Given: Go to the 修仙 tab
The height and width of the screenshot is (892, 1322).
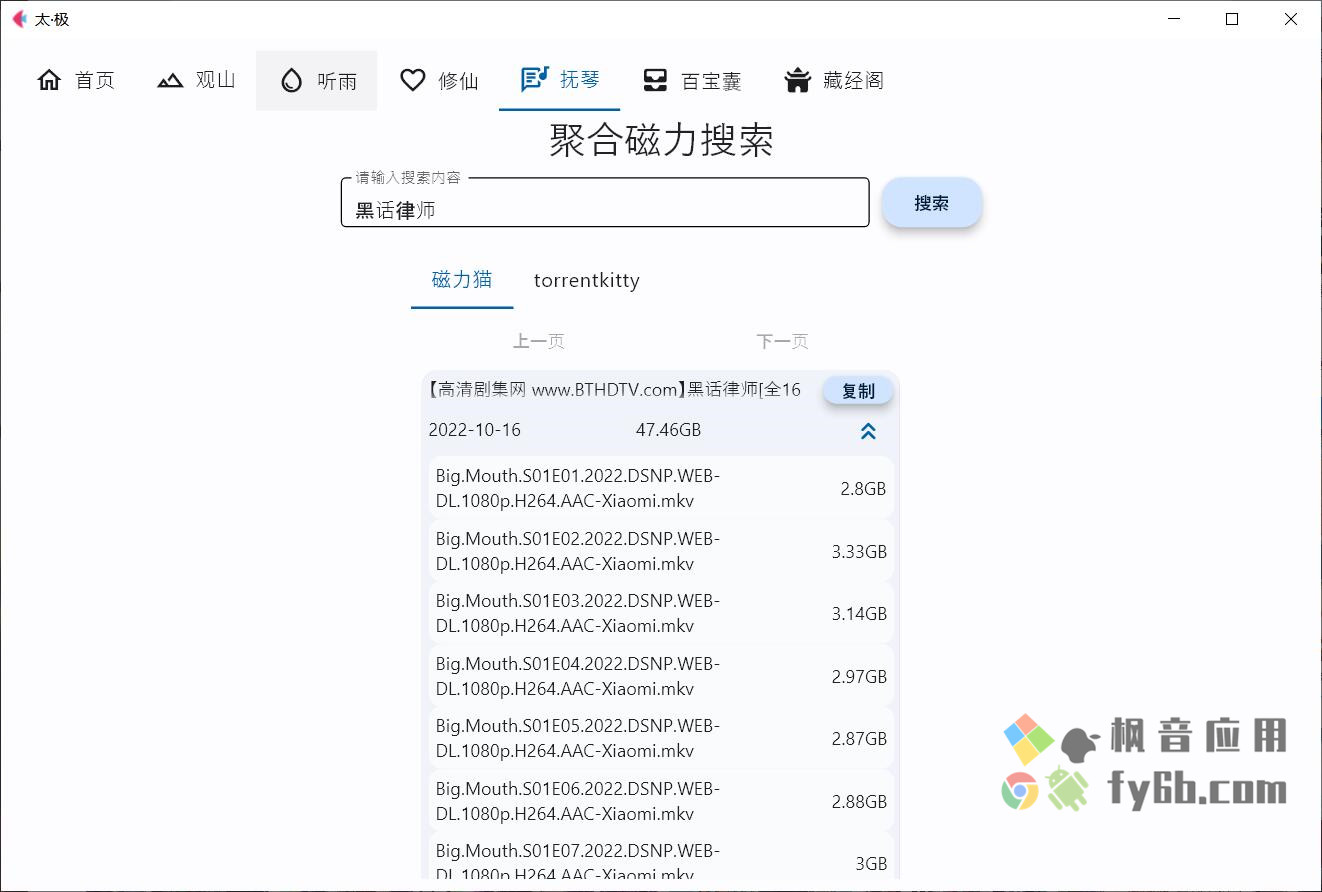Looking at the screenshot, I should pos(438,80).
